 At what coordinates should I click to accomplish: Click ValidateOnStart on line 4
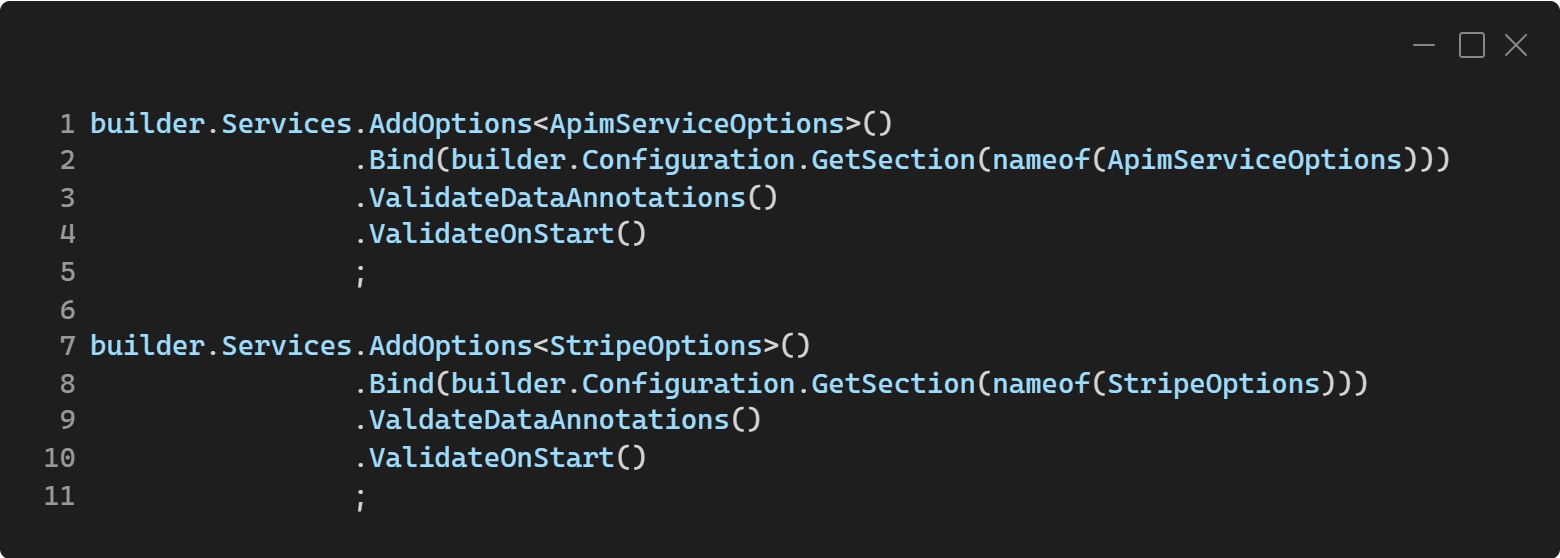point(492,235)
